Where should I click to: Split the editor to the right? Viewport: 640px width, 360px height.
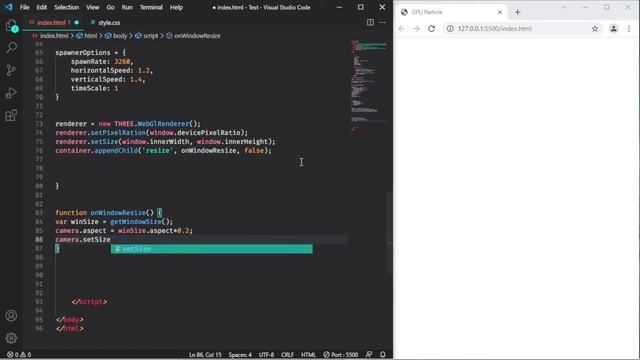(370, 22)
